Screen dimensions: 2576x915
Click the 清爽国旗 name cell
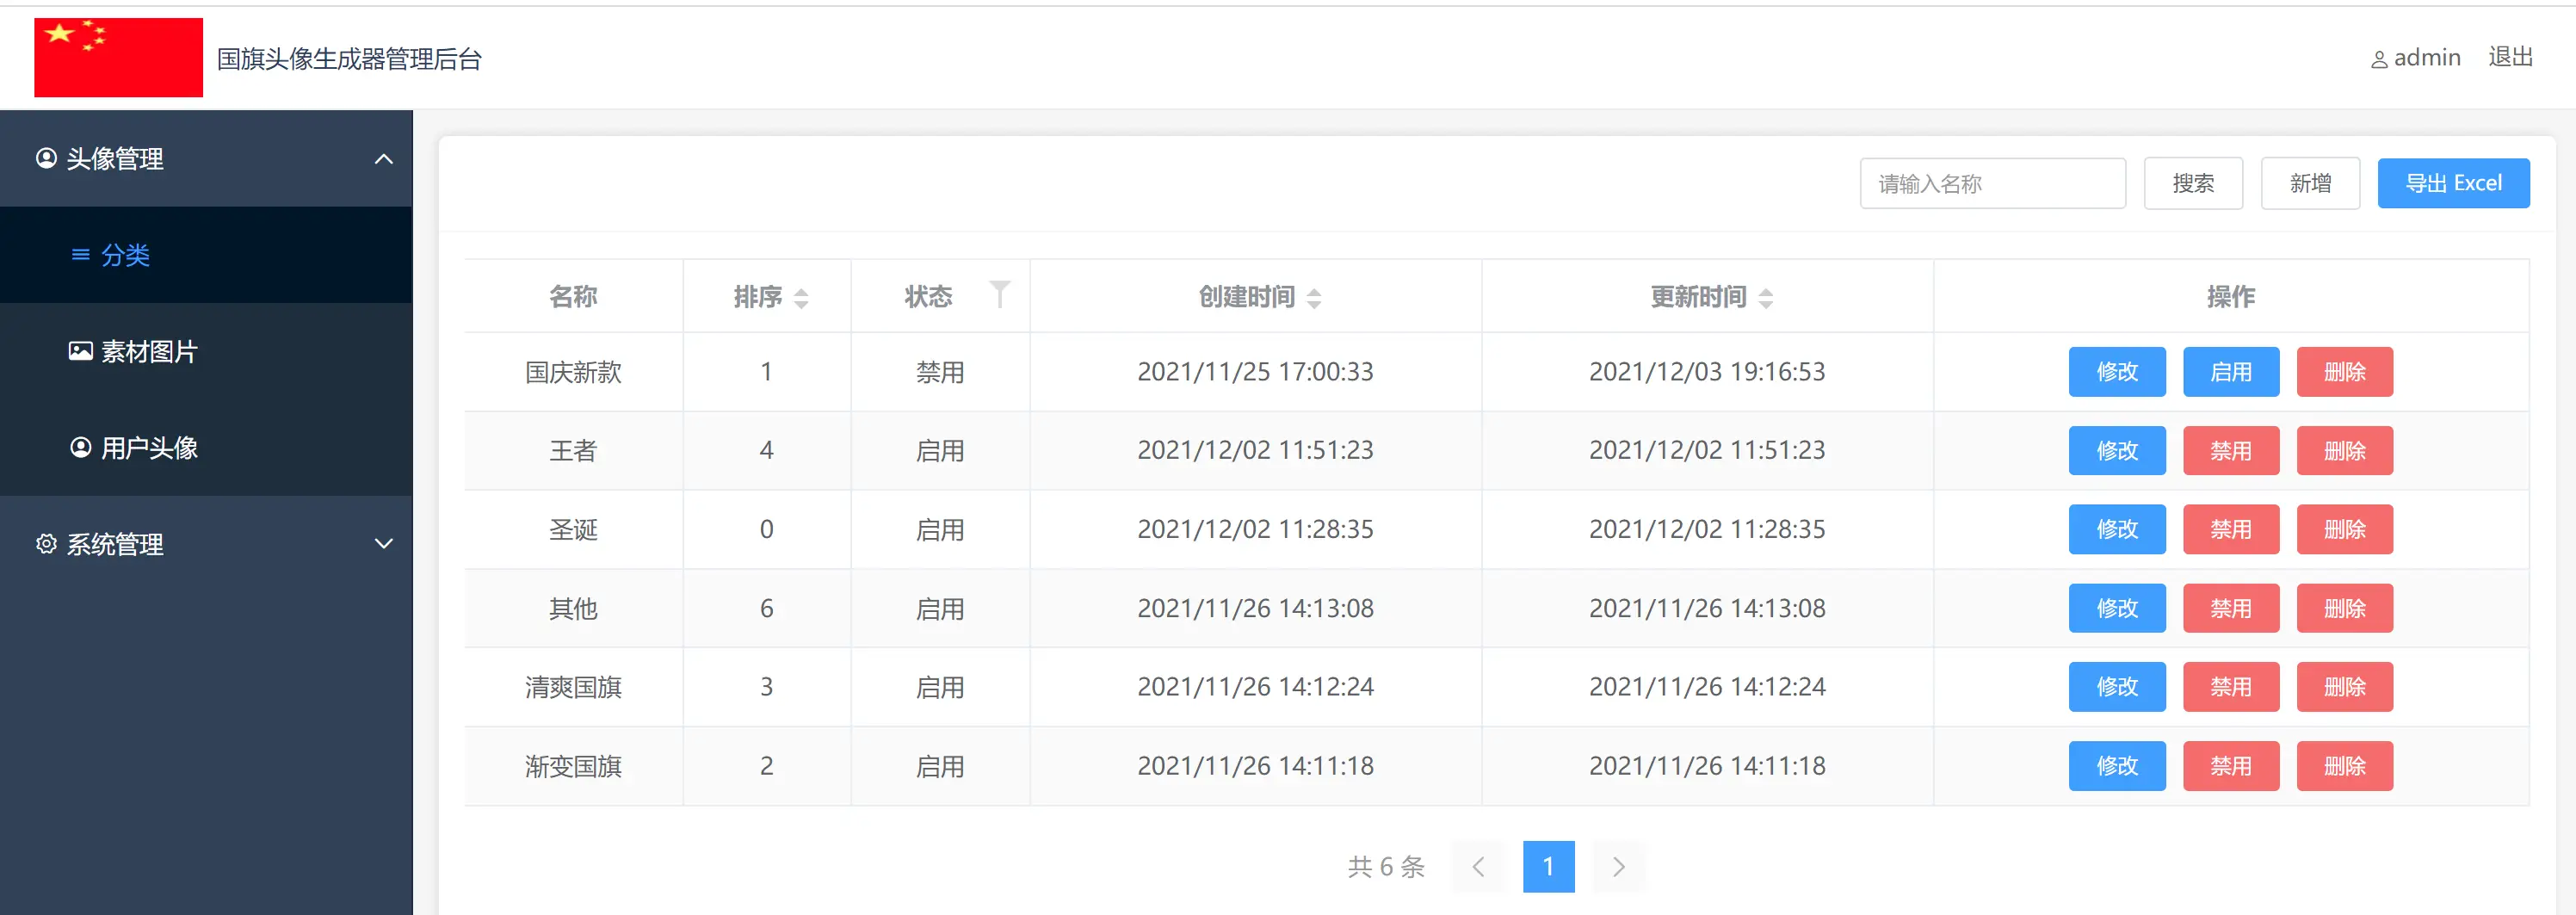573,687
